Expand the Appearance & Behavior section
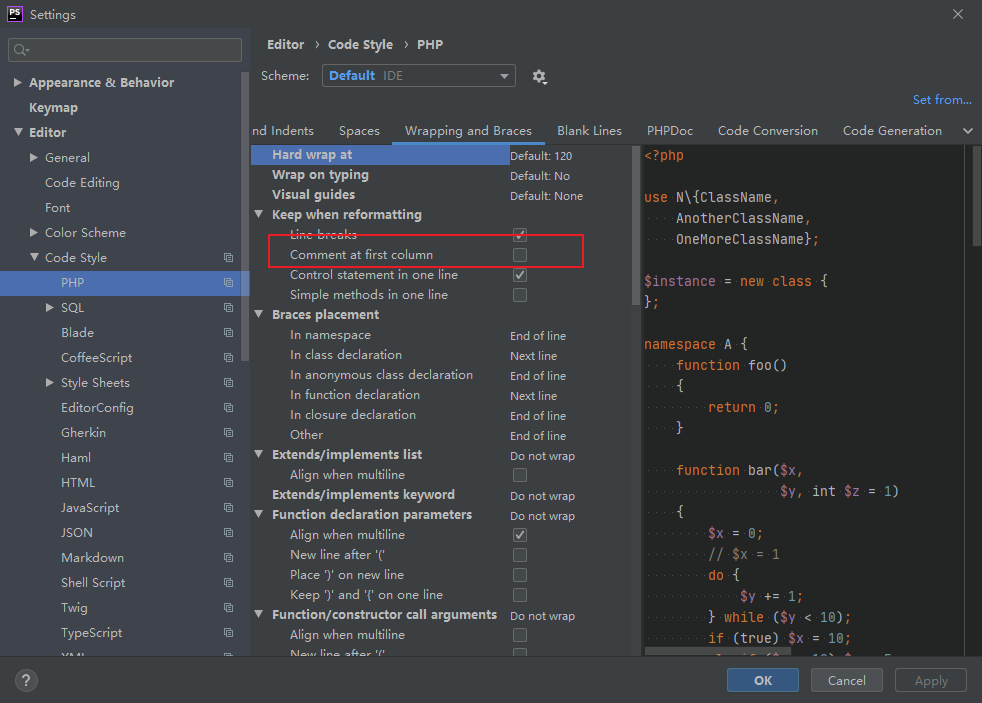This screenshot has width=982, height=703. [x=18, y=83]
